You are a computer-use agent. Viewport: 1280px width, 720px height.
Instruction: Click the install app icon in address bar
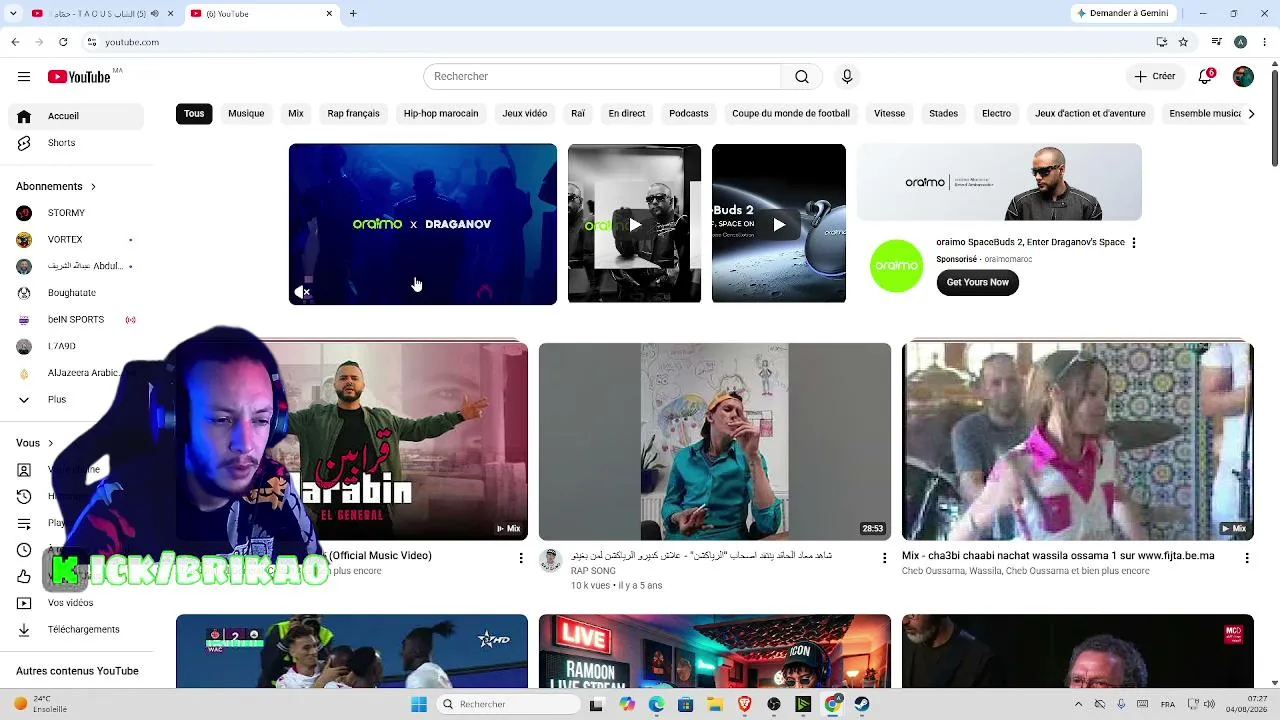click(x=1161, y=42)
